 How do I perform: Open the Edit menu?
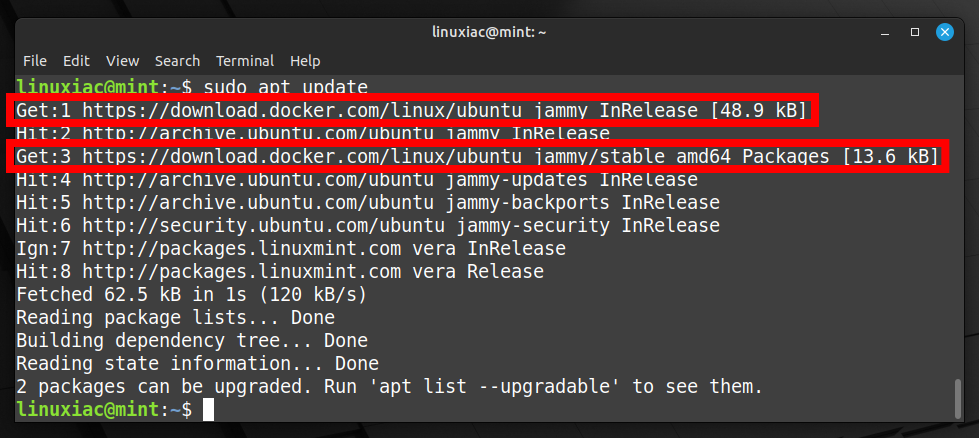coord(76,61)
